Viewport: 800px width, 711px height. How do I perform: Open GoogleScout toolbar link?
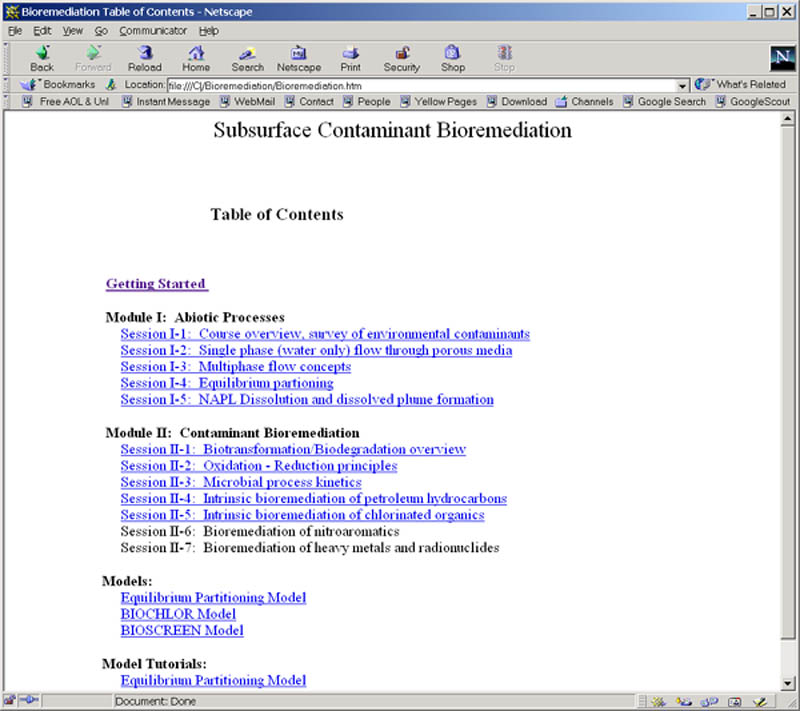click(x=753, y=101)
